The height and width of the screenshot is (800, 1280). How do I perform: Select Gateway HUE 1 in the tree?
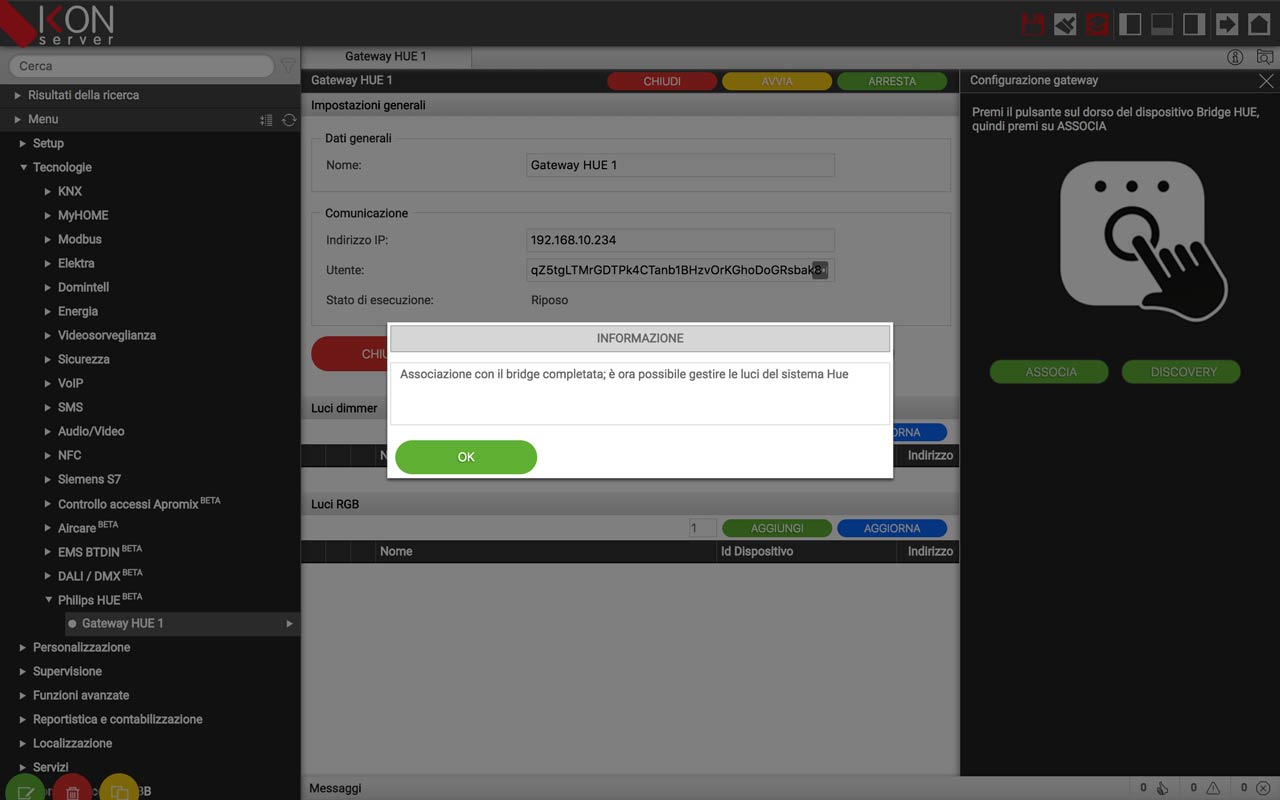pyautogui.click(x=122, y=623)
